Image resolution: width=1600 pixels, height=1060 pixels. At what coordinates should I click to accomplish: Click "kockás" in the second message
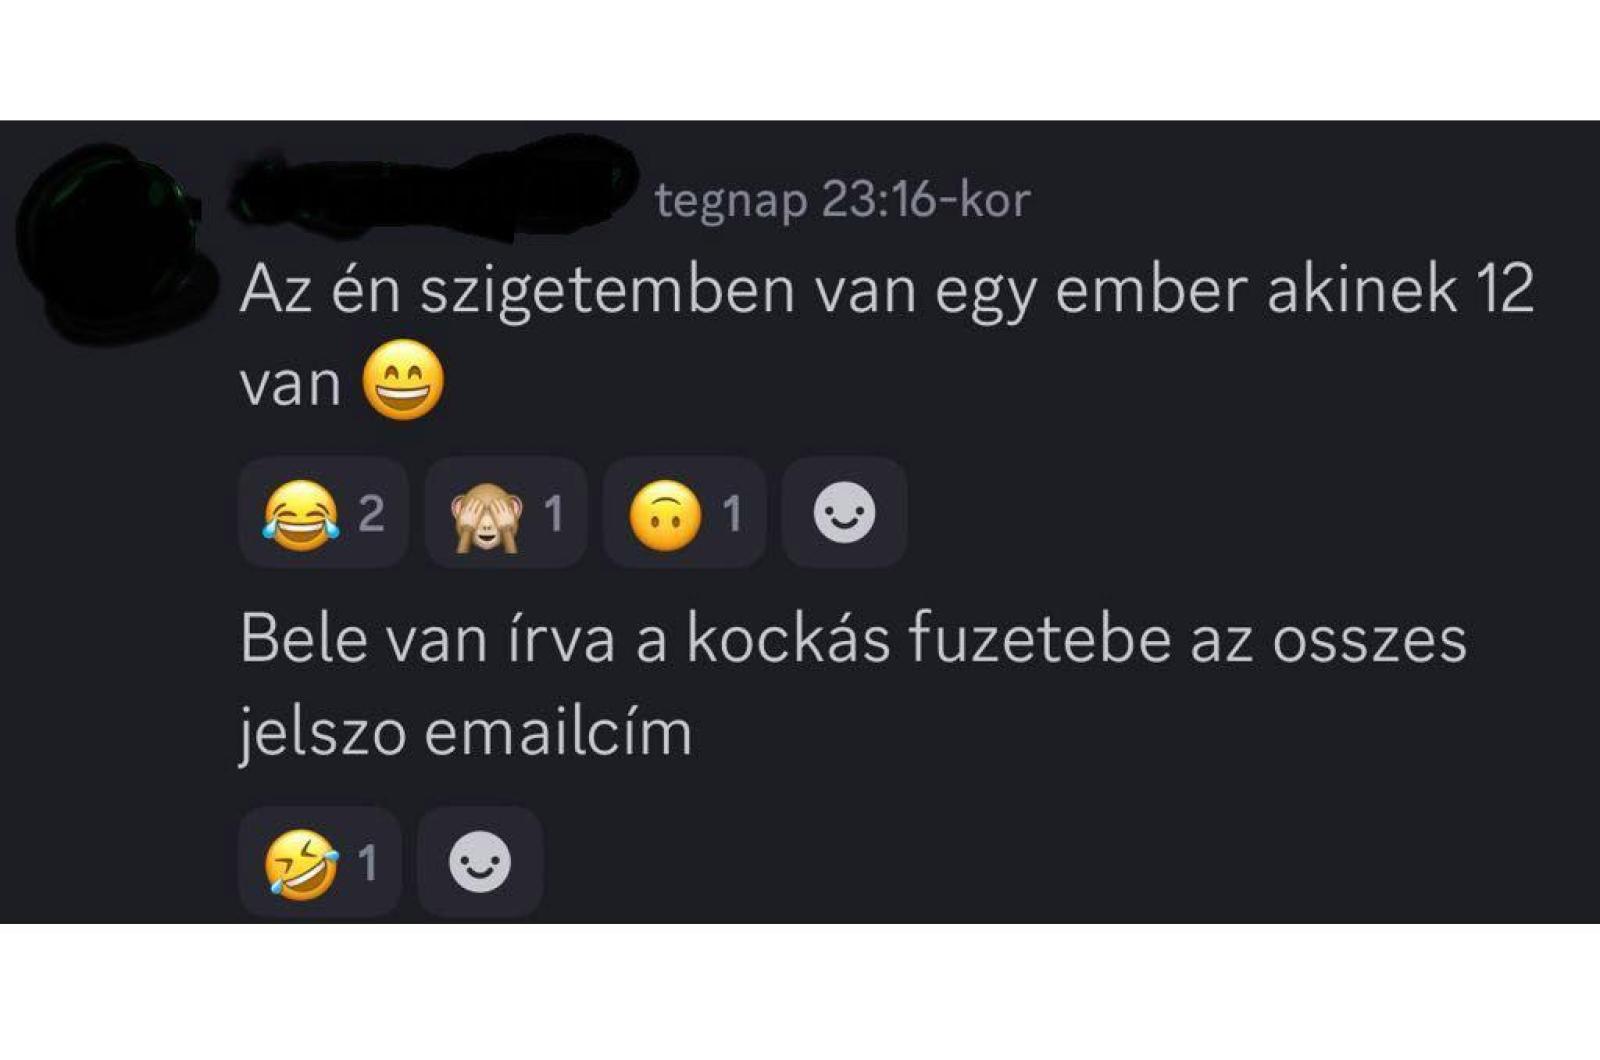[x=787, y=640]
